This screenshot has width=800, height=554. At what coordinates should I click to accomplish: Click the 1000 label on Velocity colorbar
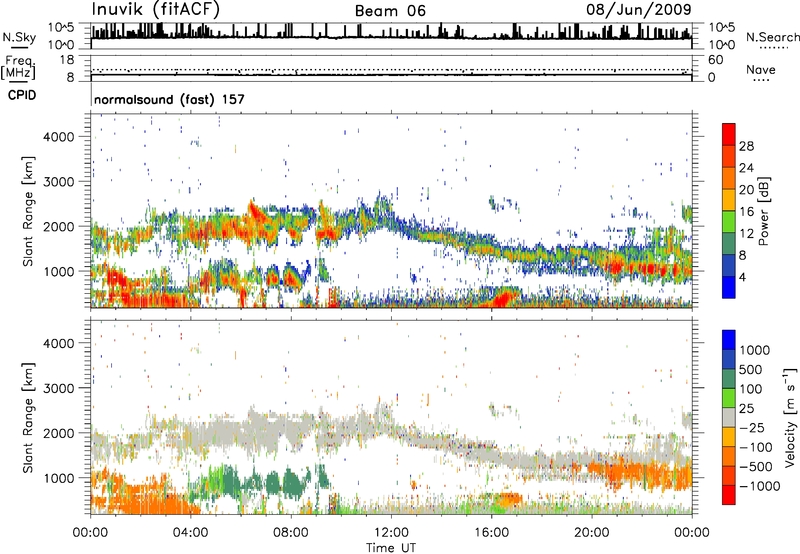[x=755, y=350]
